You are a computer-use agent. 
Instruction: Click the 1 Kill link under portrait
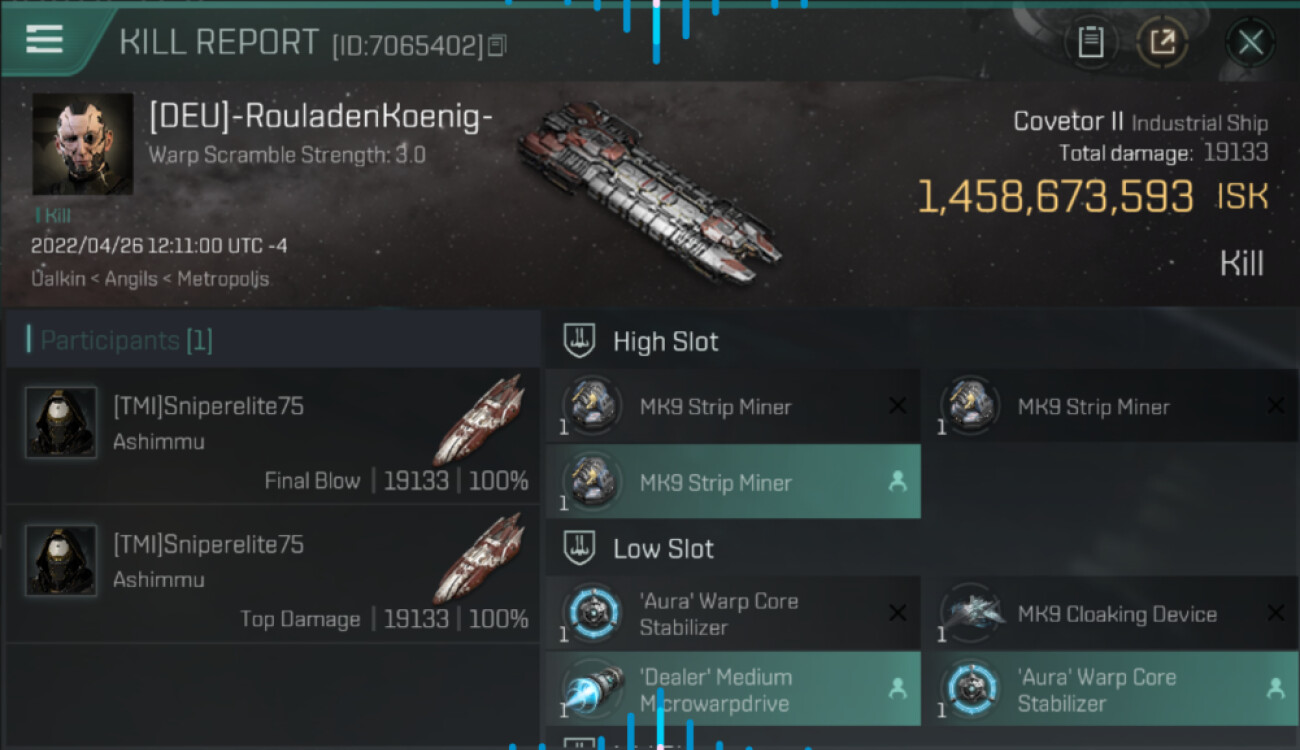52,215
